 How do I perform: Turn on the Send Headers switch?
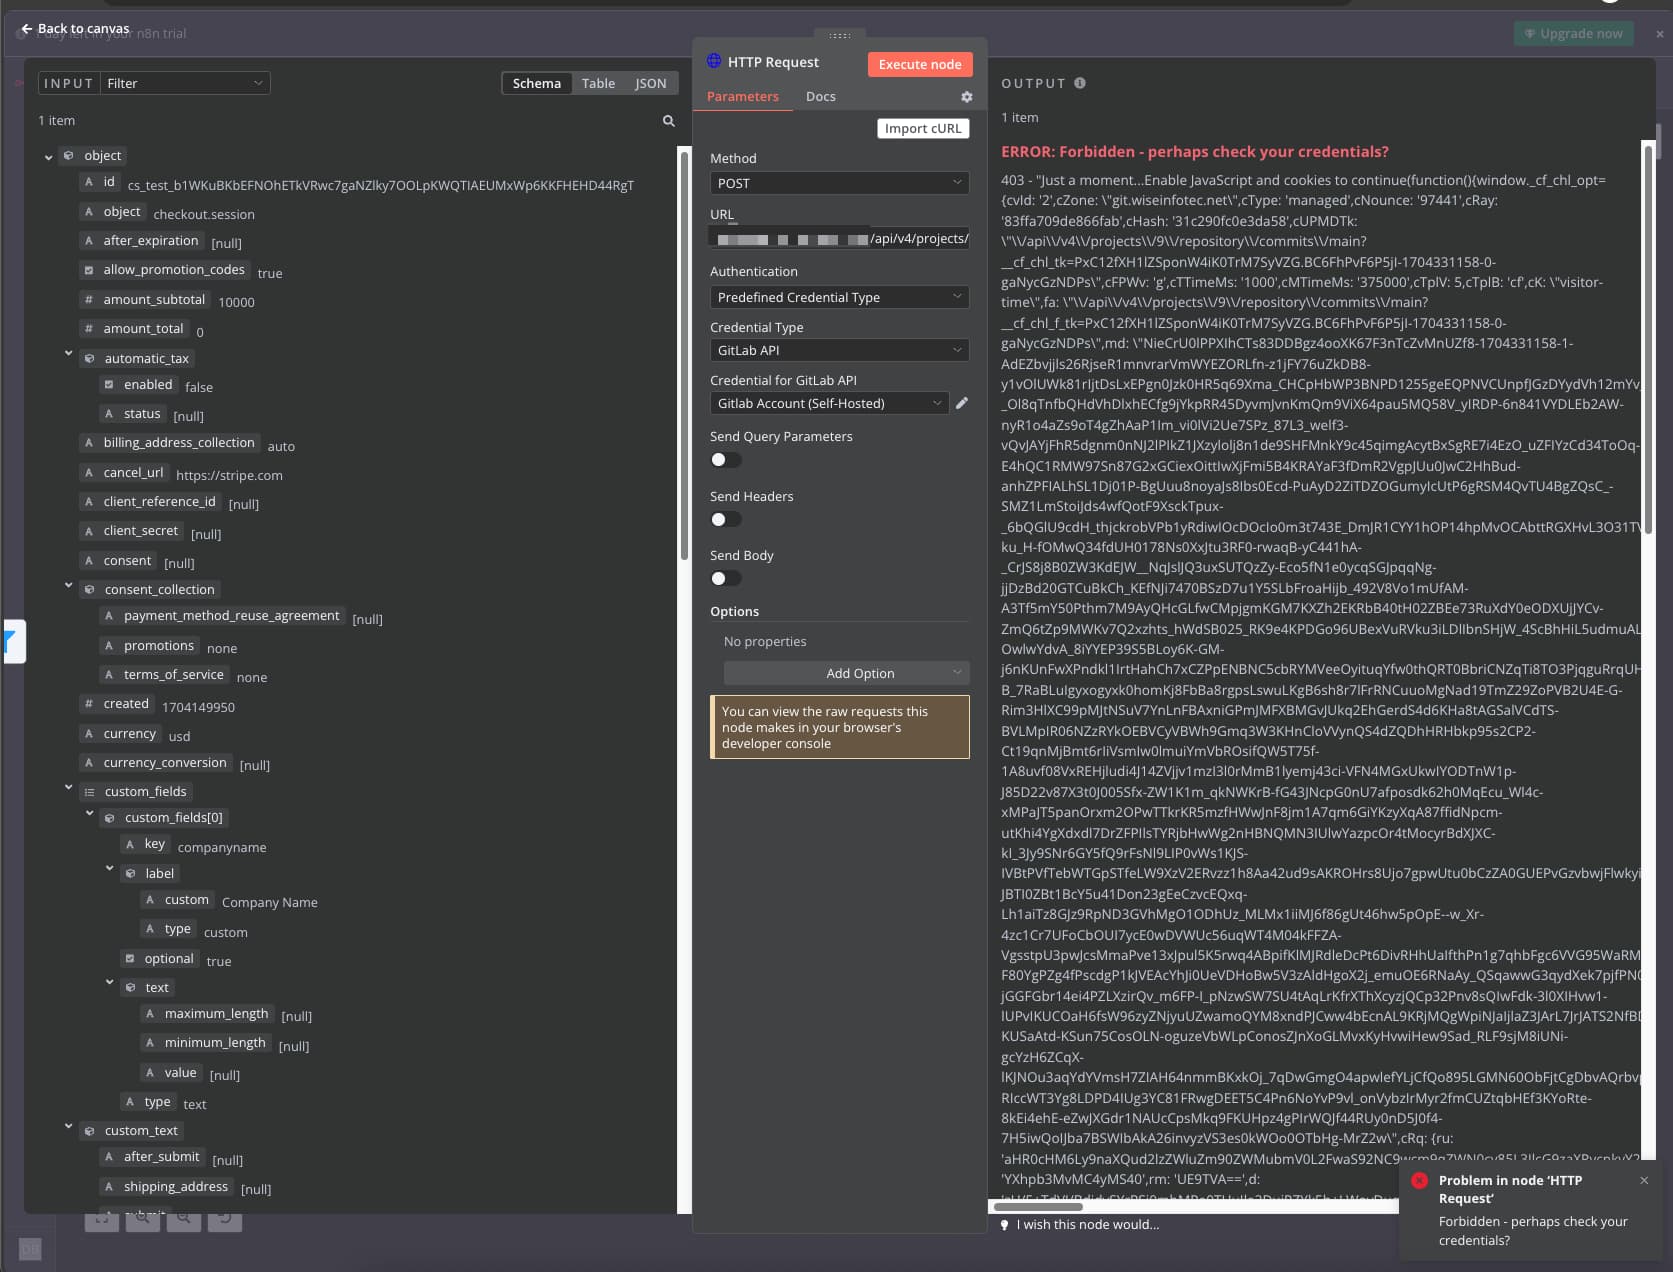click(725, 519)
